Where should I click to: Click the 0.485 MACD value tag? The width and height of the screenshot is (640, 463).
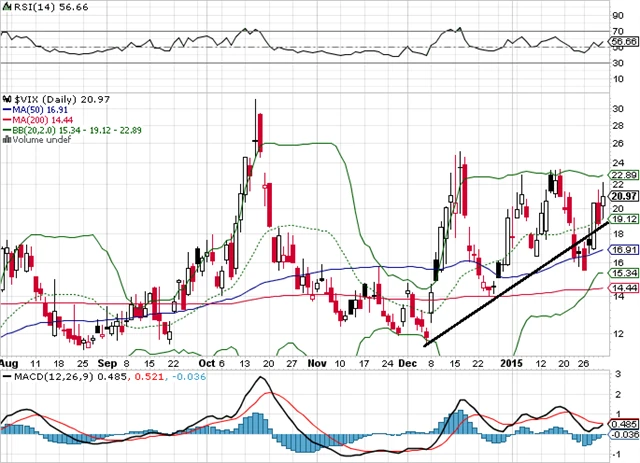coord(624,424)
